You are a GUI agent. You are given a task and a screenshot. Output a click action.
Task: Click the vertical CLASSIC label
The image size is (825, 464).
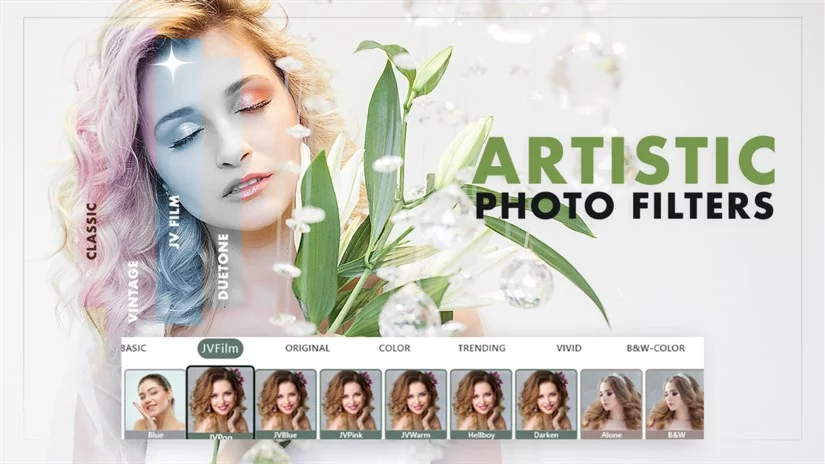pyautogui.click(x=92, y=231)
